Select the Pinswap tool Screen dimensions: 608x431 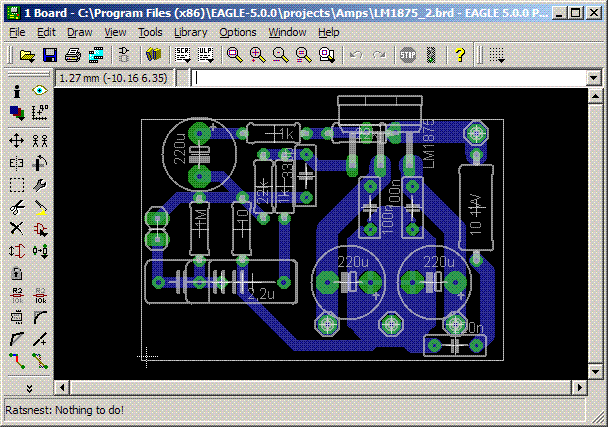tap(17, 251)
